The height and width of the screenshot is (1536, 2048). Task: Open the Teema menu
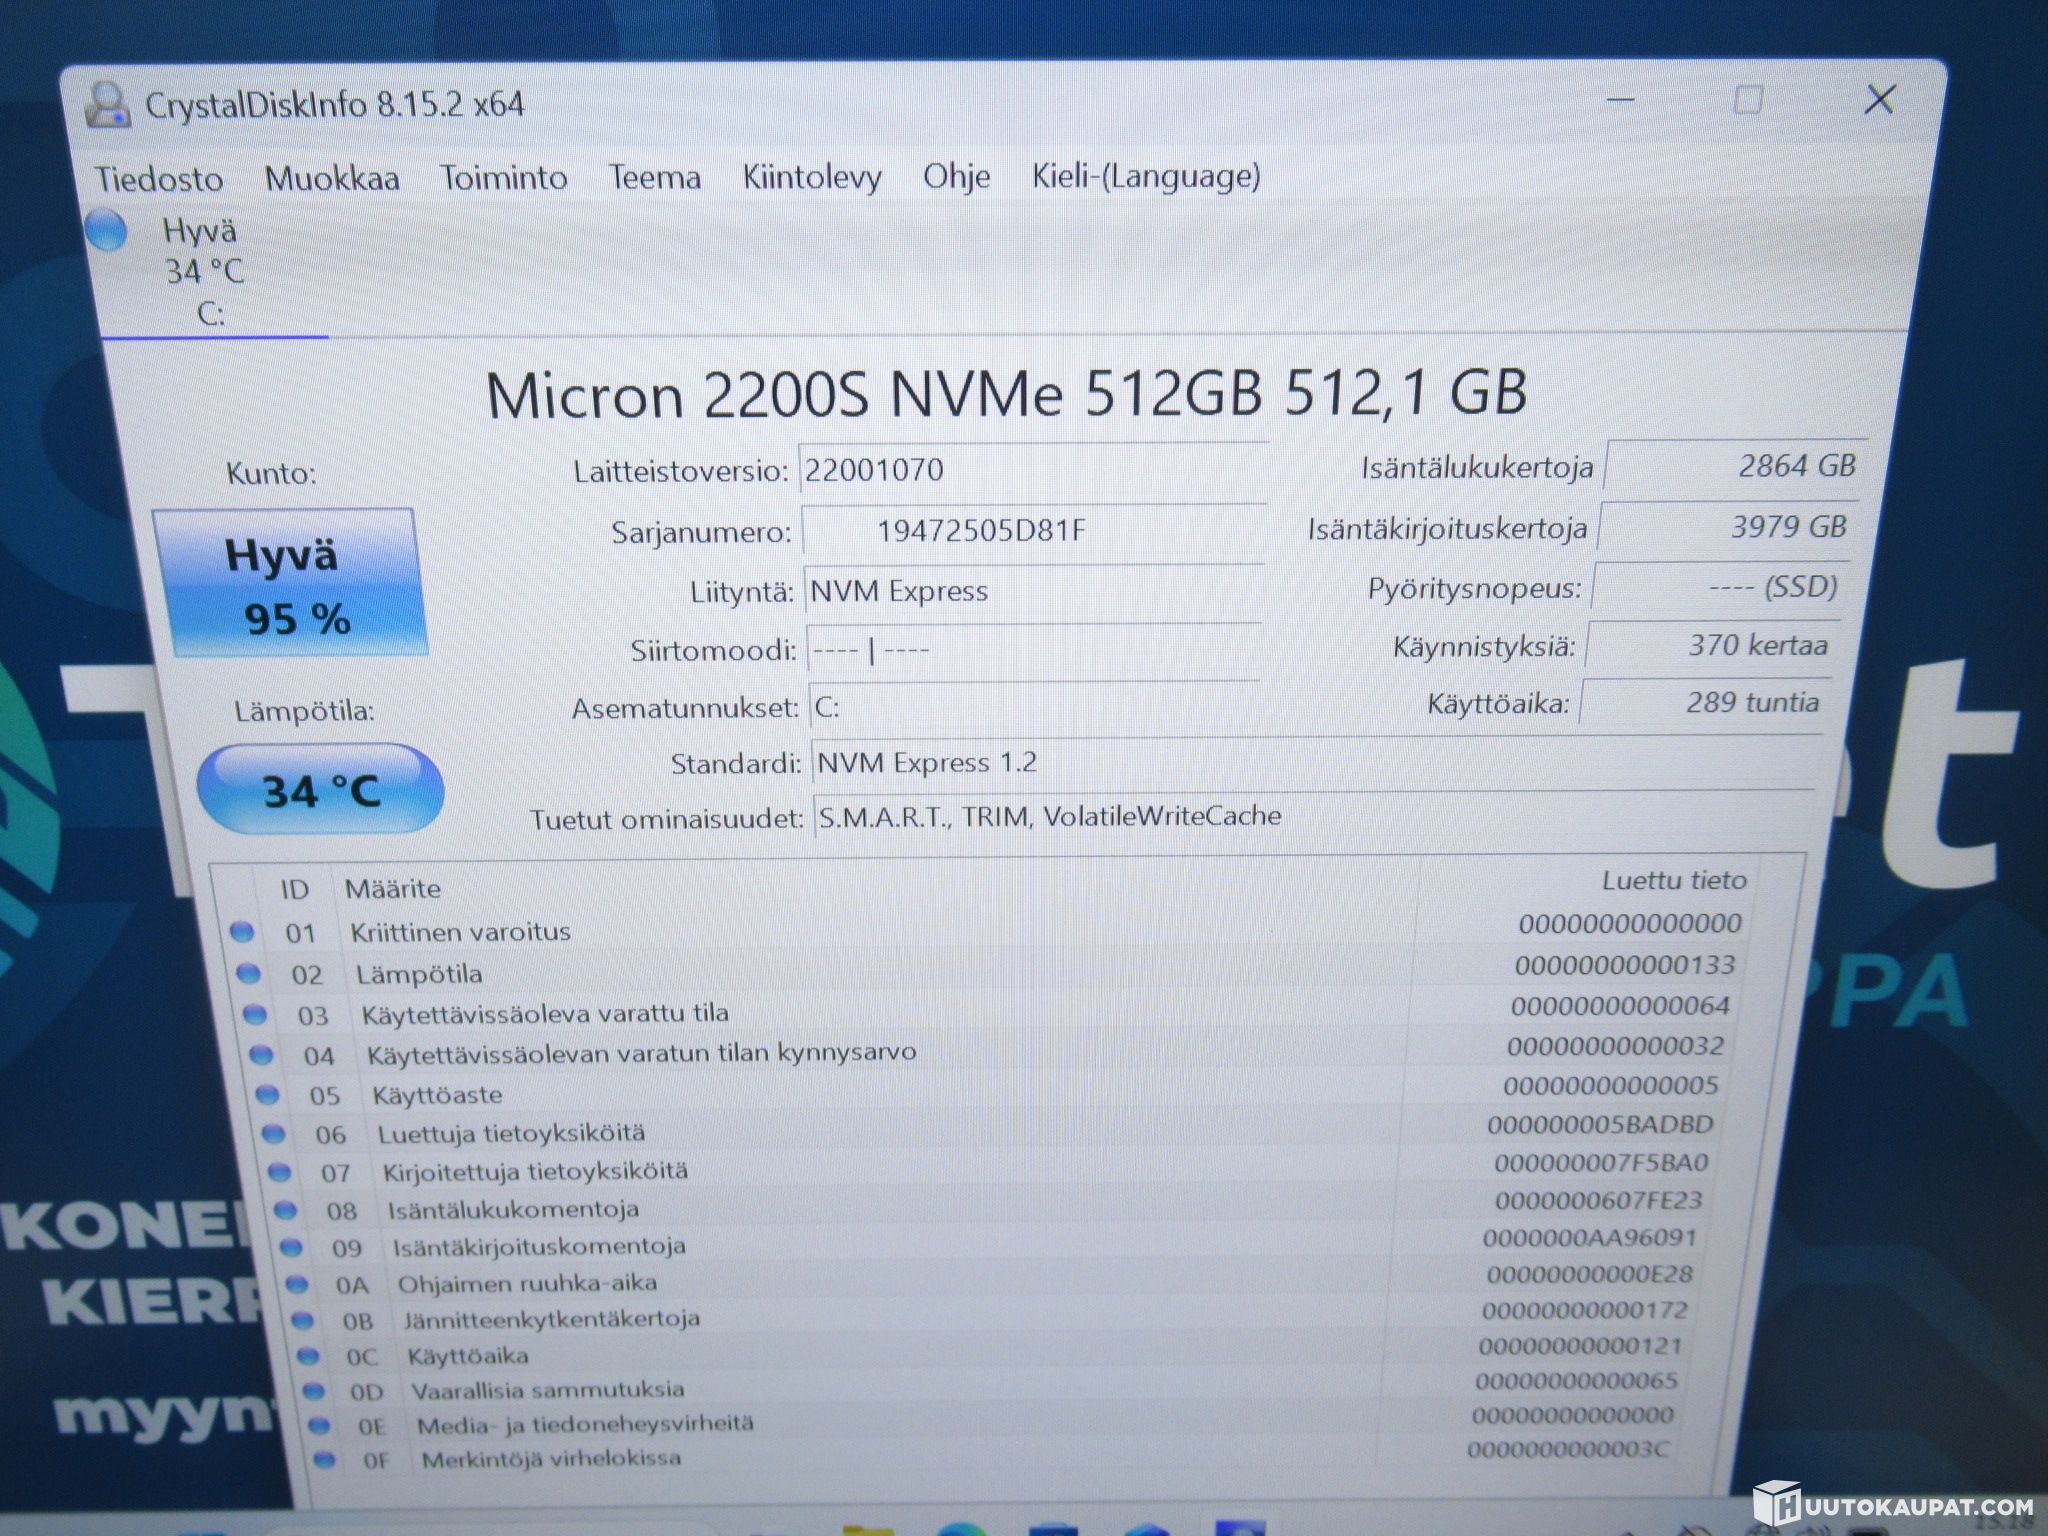click(655, 177)
